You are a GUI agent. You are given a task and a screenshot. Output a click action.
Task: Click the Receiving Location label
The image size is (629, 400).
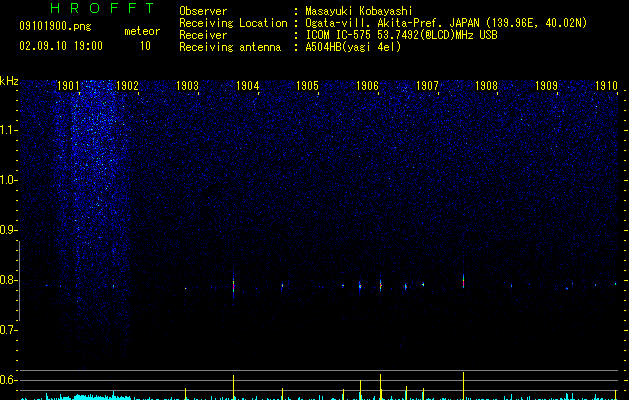(233, 23)
